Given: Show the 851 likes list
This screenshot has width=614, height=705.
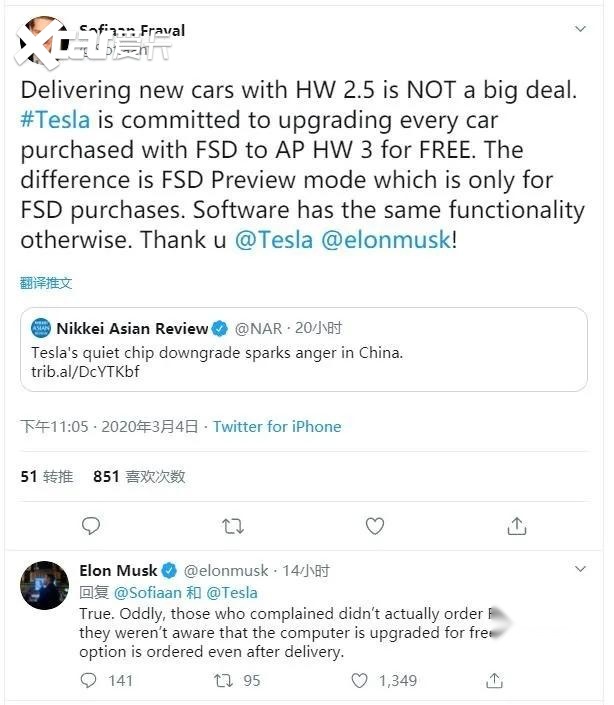Looking at the screenshot, I should (139, 477).
